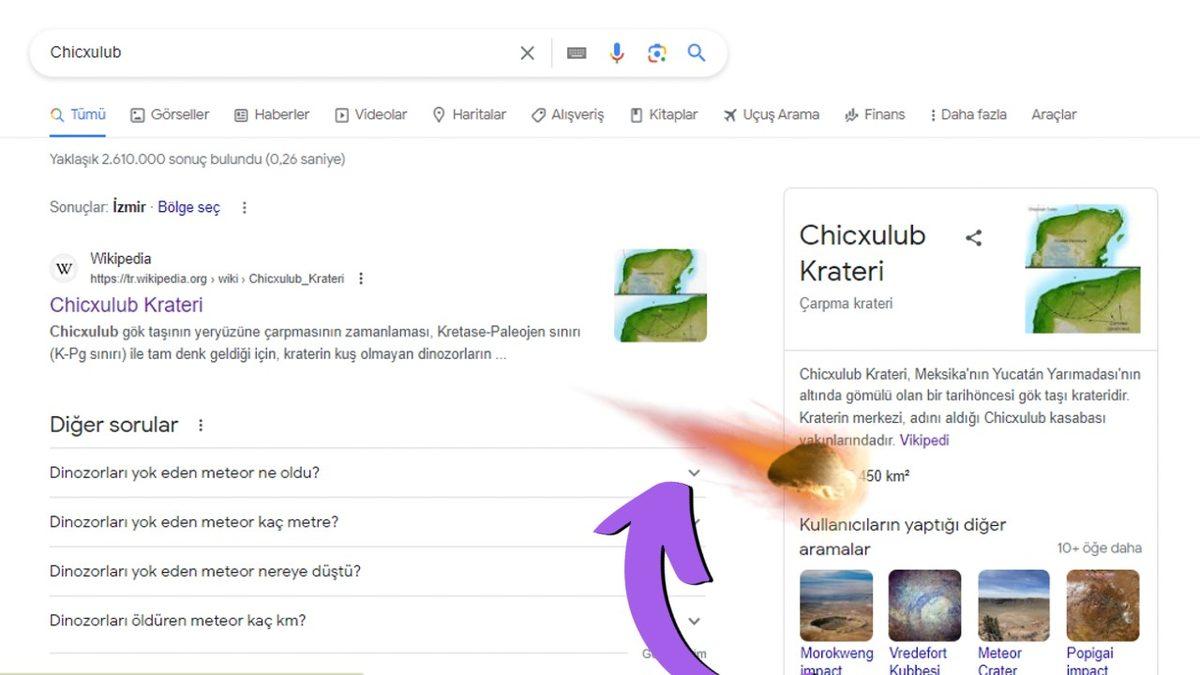Switch to the Haberler tab
This screenshot has width=1200, height=675.
click(272, 114)
